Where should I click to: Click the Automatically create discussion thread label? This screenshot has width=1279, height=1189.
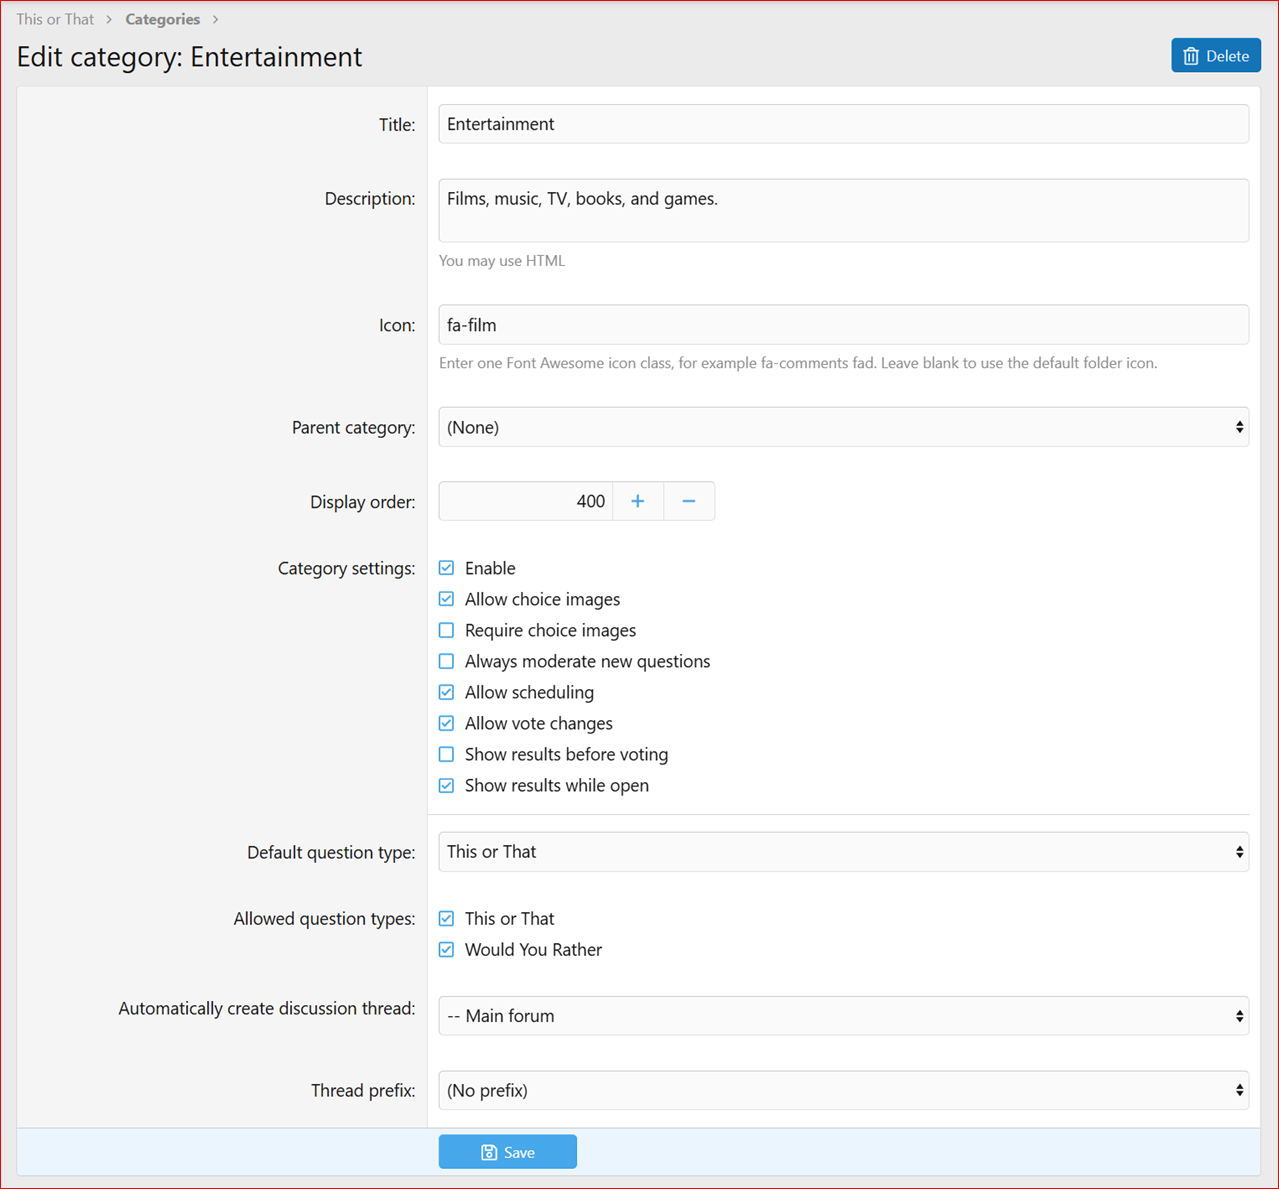[267, 1008]
